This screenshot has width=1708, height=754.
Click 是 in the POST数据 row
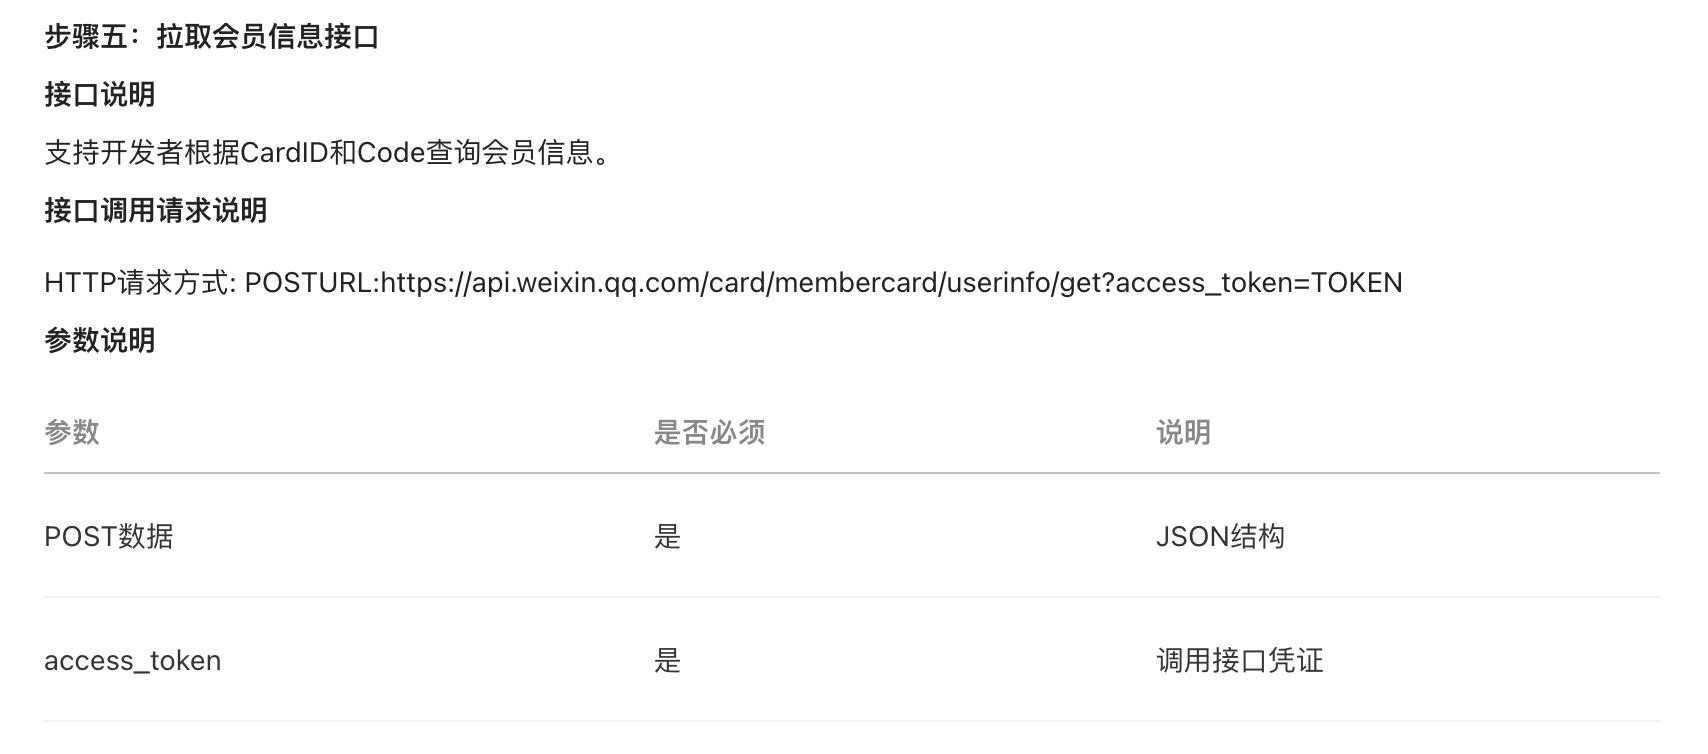tap(667, 537)
